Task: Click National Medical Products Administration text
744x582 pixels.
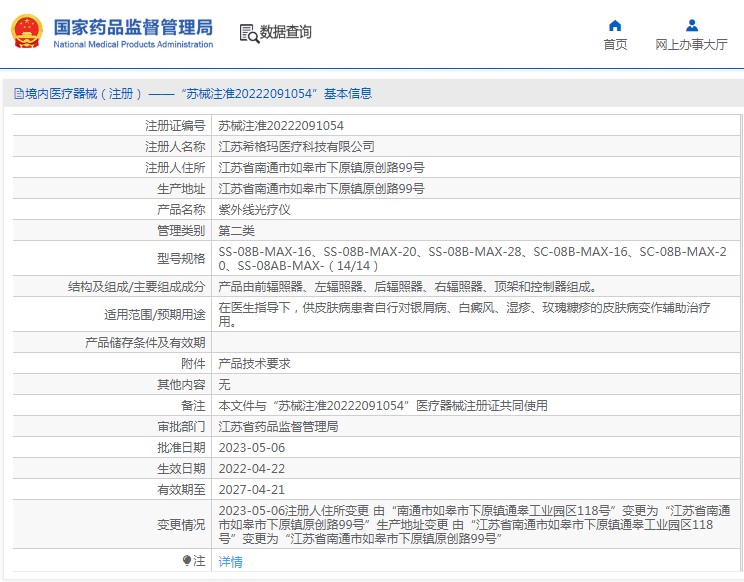Action: tap(133, 45)
